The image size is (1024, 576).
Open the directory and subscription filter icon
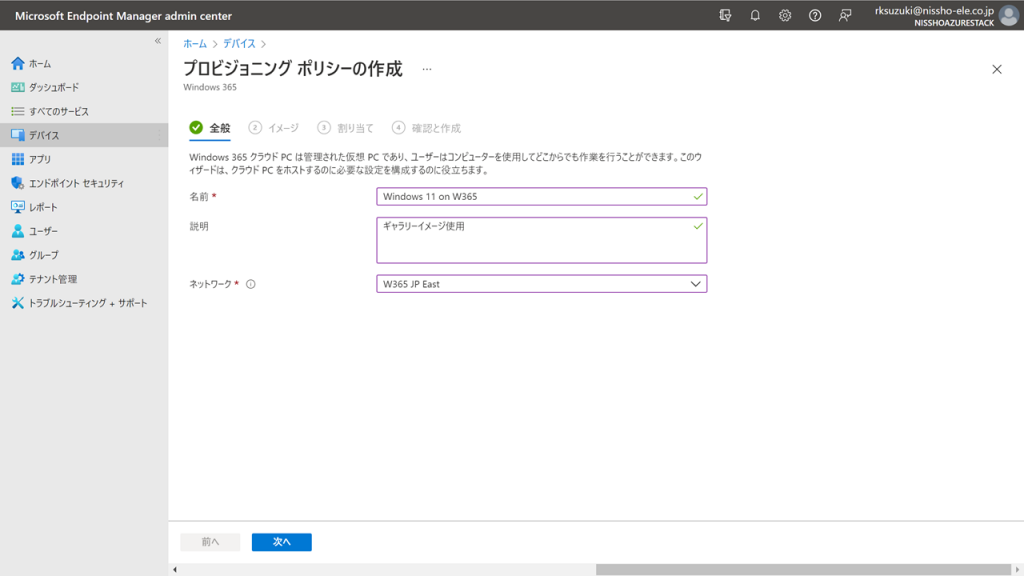pos(725,15)
